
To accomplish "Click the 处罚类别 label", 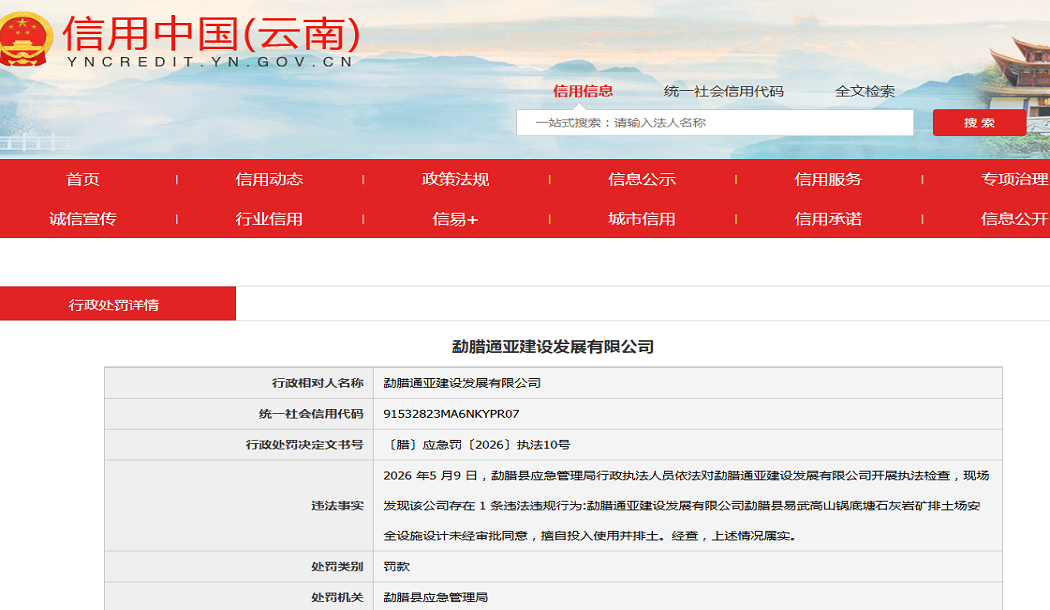I will coord(337,566).
